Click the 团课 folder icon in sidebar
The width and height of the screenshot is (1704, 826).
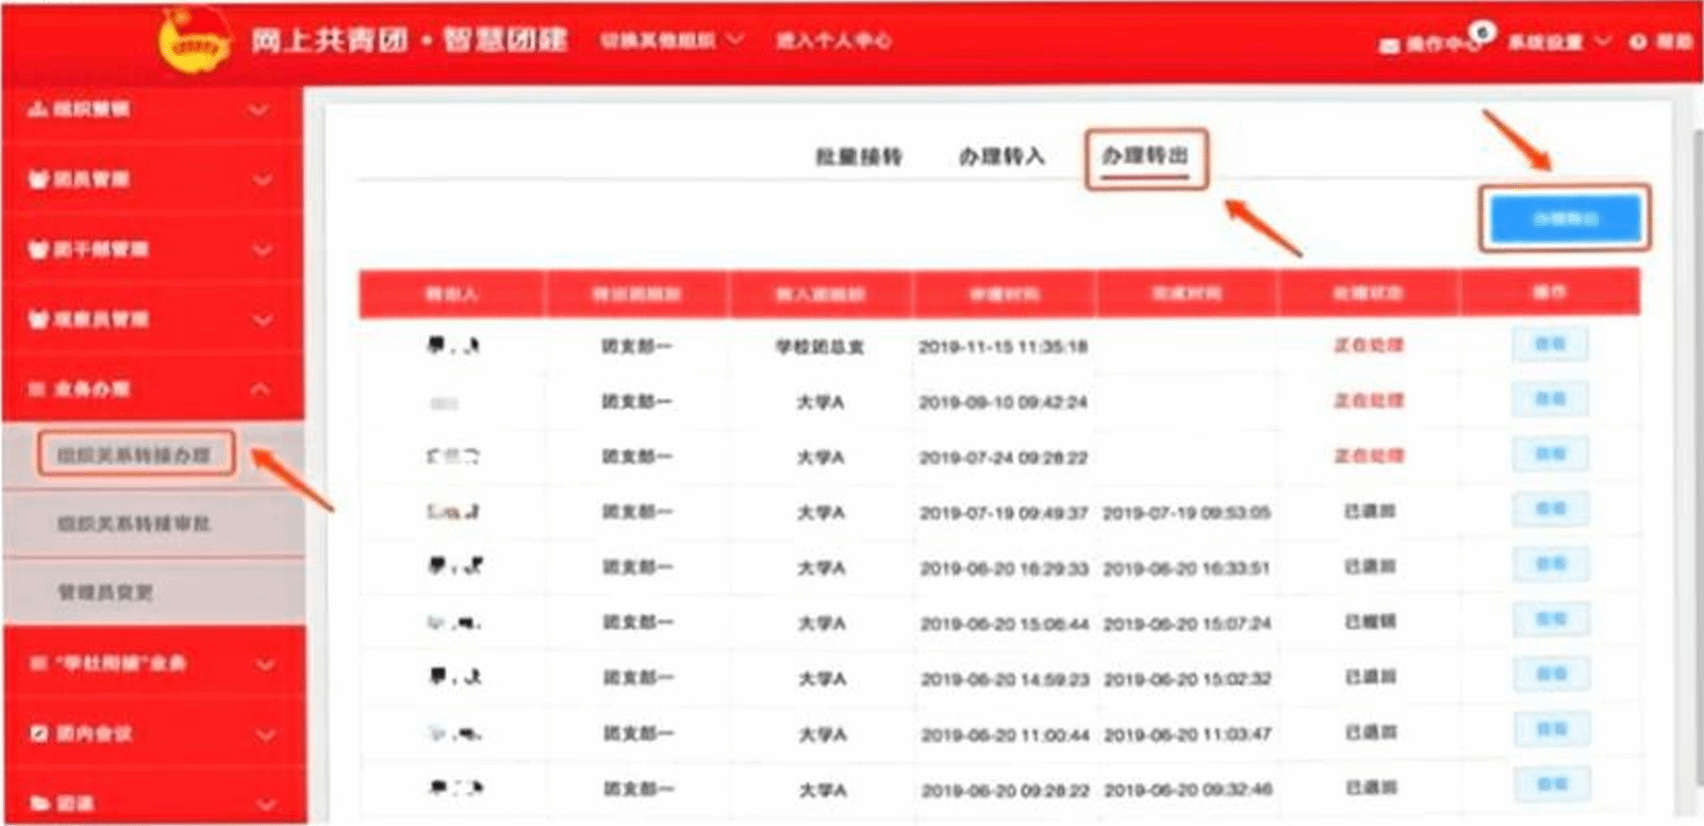point(38,803)
